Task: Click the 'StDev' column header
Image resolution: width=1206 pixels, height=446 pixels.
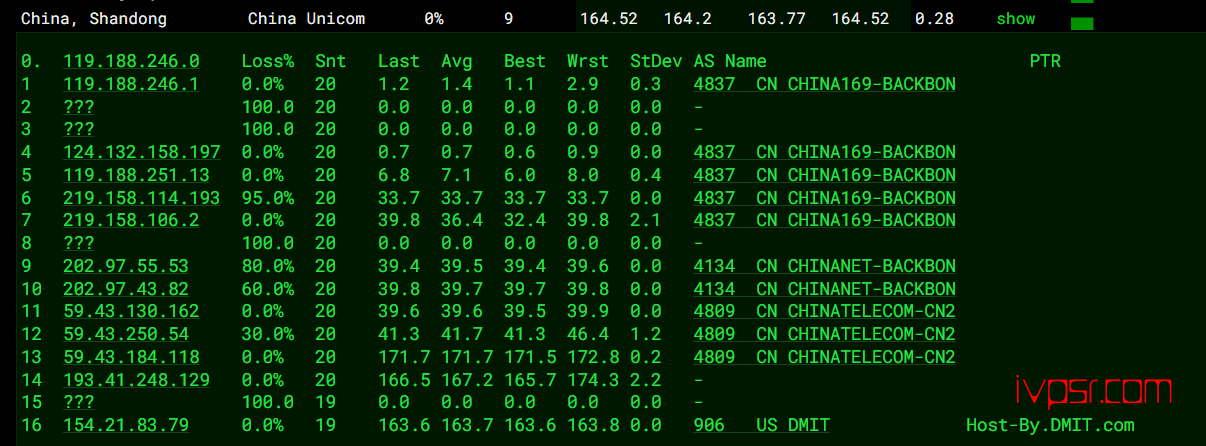Action: coord(656,62)
